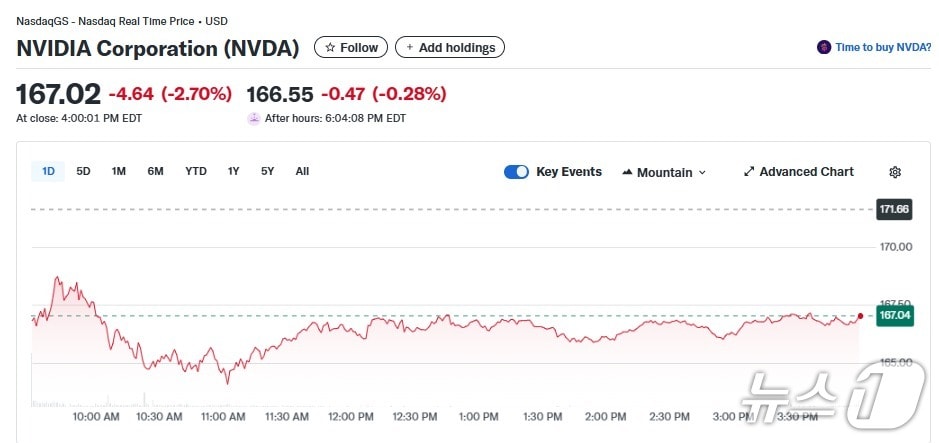
Task: Click the red current price dot on chart
Action: [x=860, y=316]
